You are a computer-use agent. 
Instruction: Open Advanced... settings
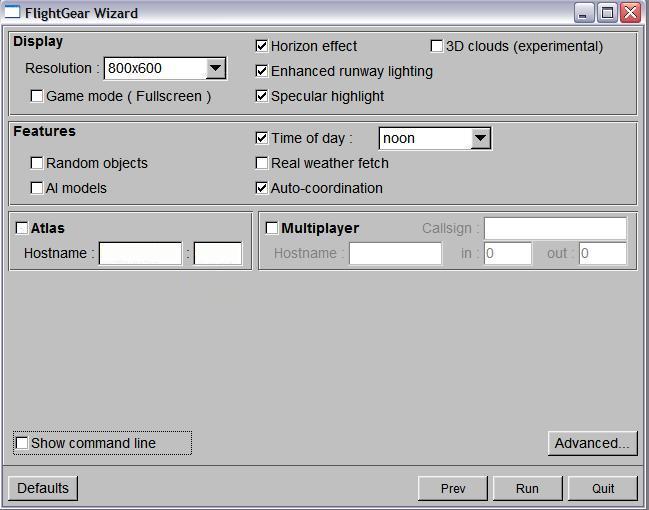click(x=592, y=443)
